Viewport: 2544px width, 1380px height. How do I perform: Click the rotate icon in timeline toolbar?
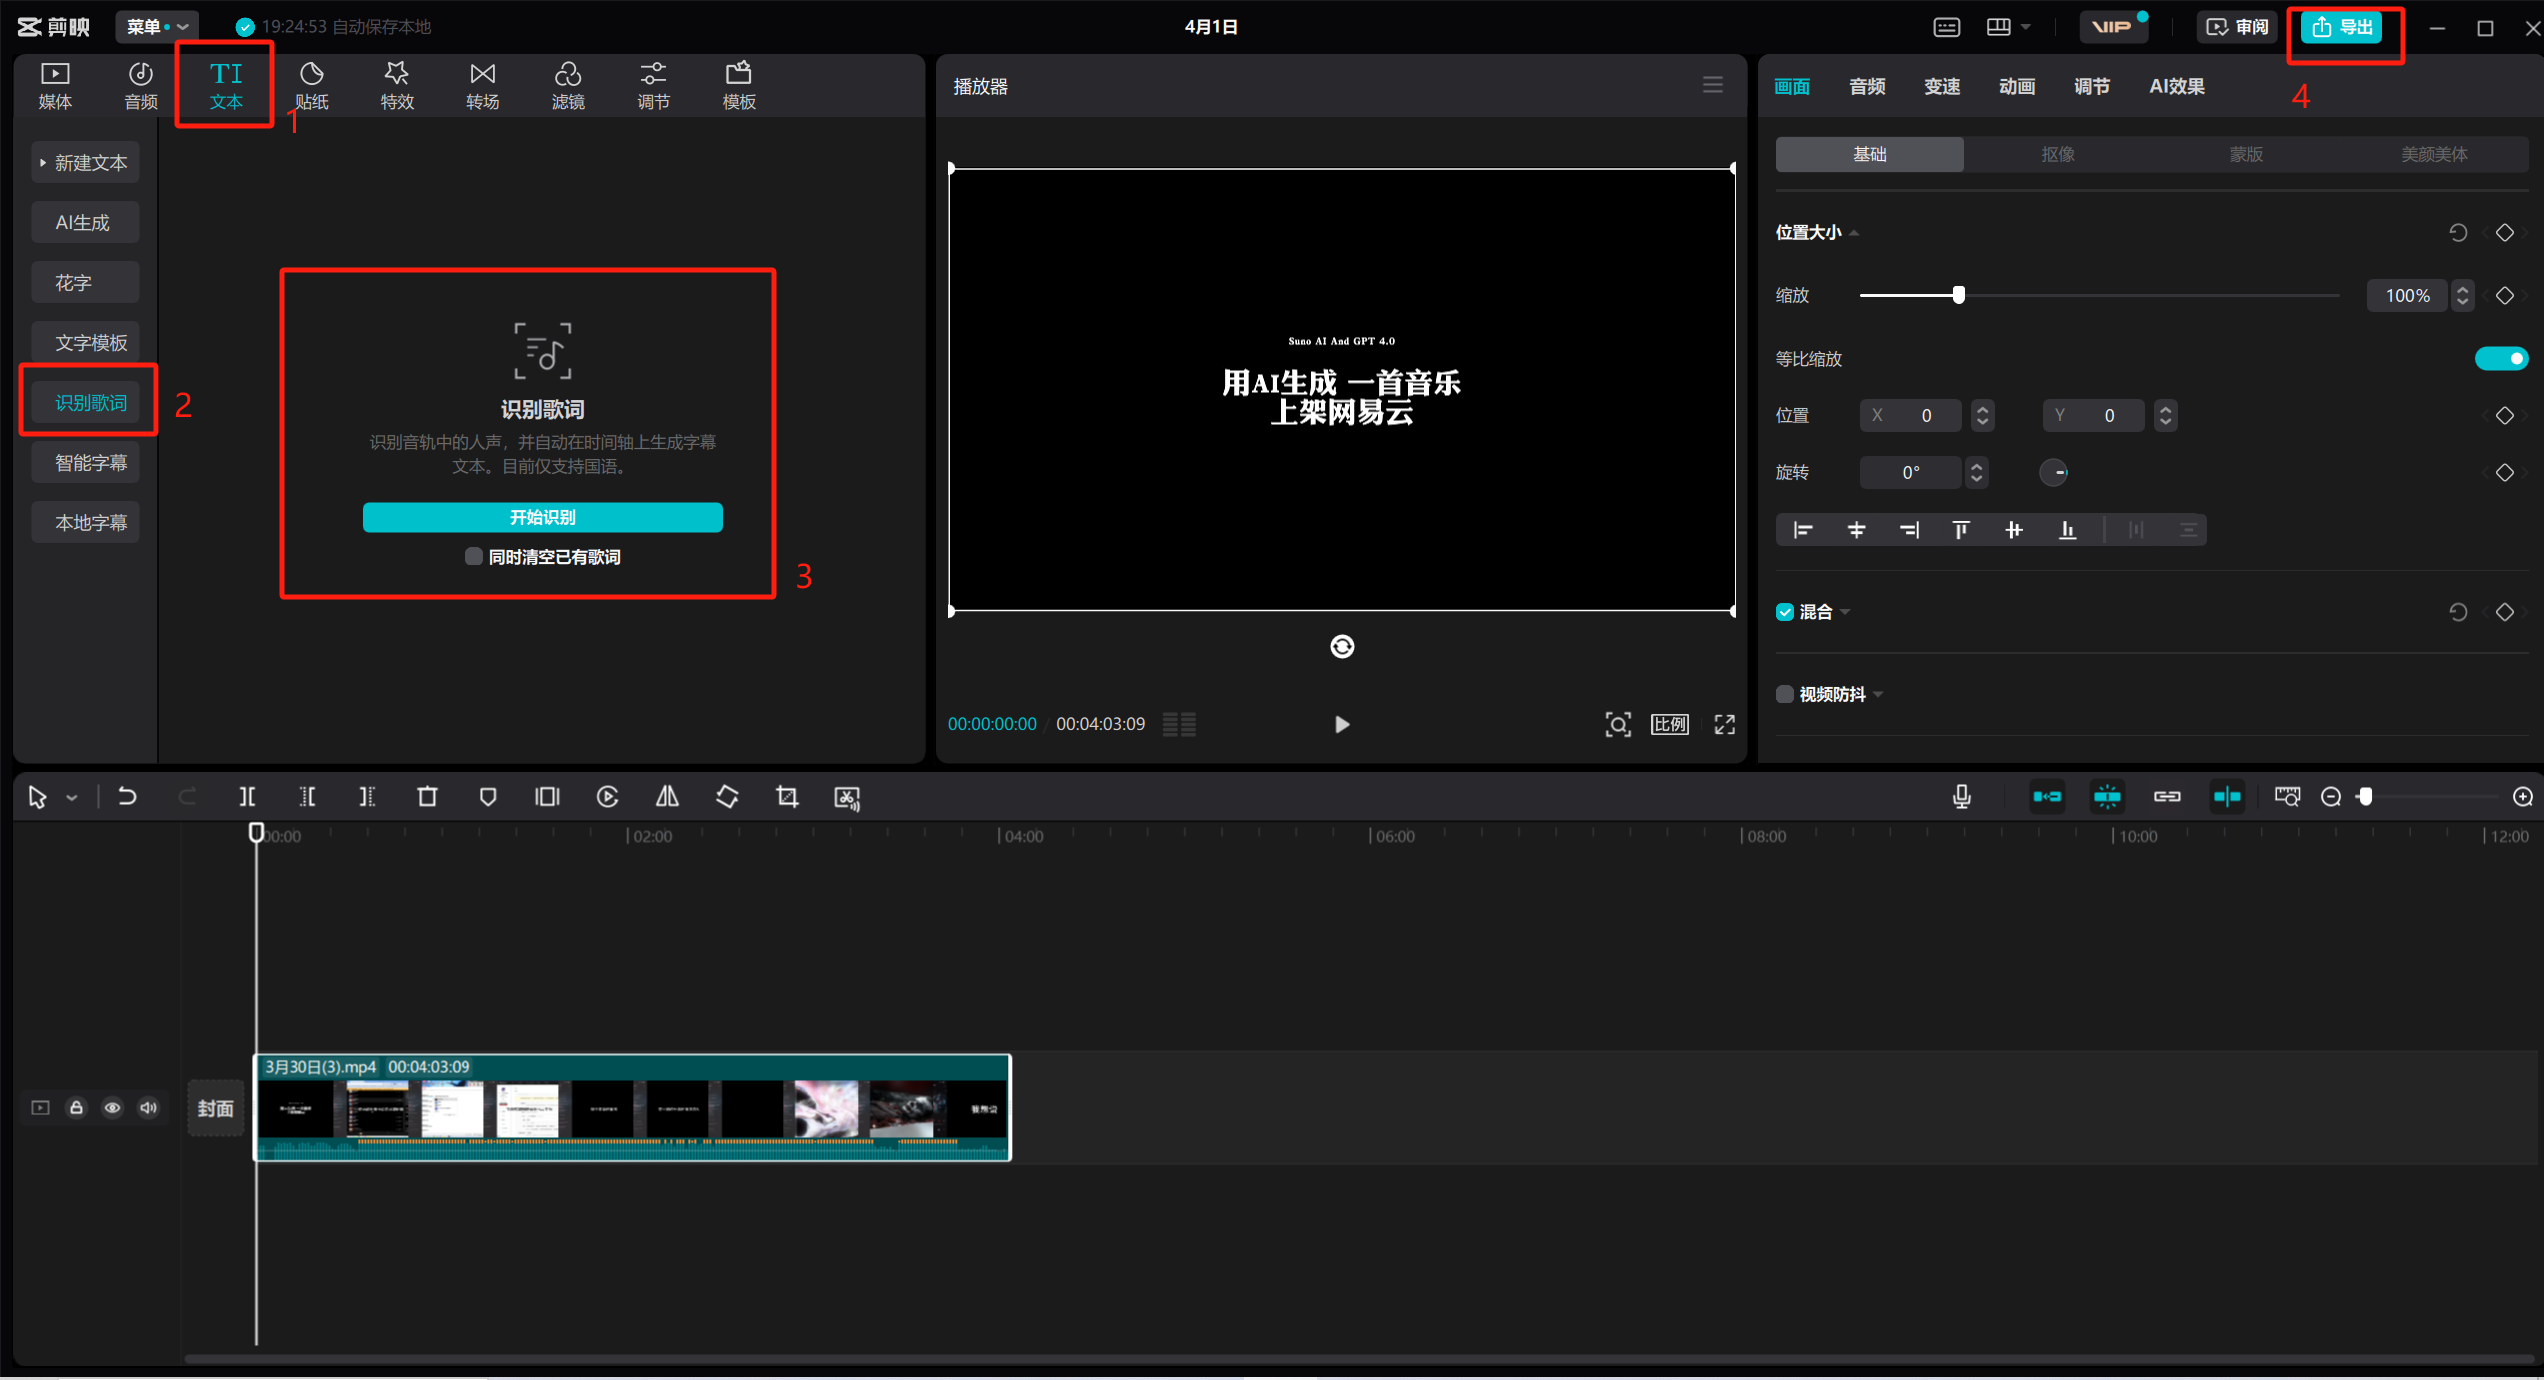728,797
